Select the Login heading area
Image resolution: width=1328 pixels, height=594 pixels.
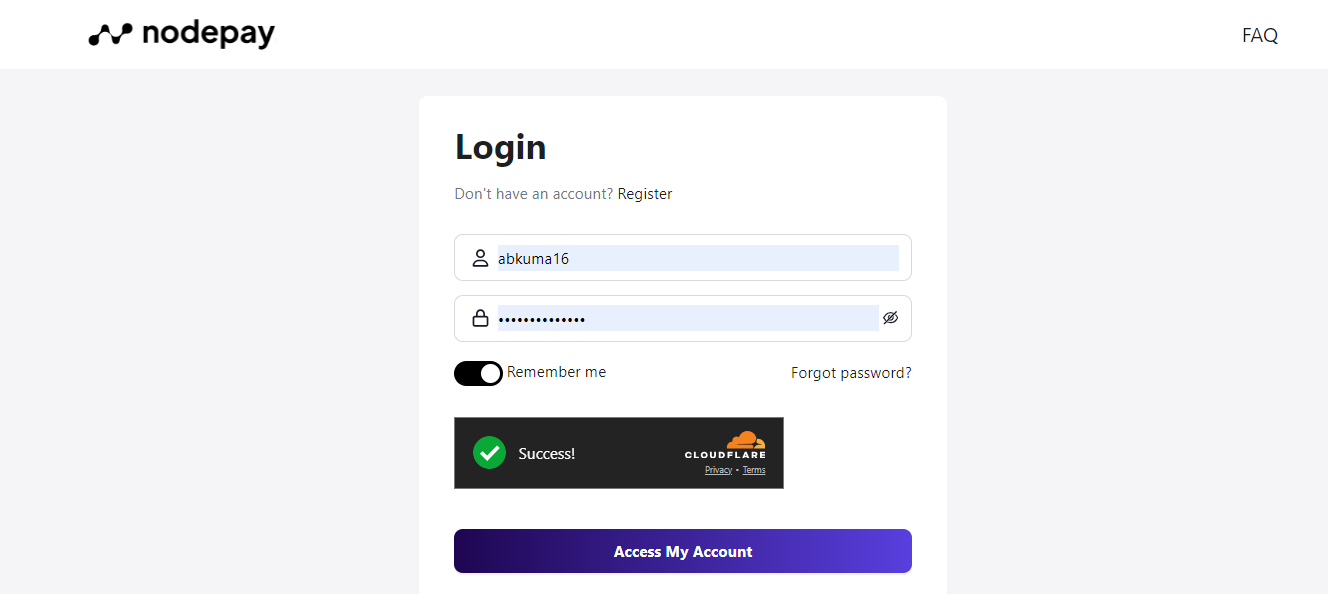(500, 146)
